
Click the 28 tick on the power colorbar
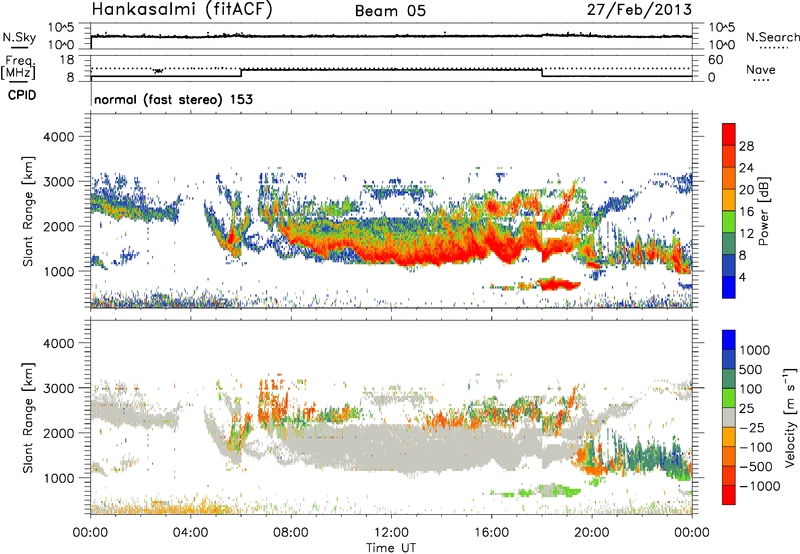[x=746, y=146]
